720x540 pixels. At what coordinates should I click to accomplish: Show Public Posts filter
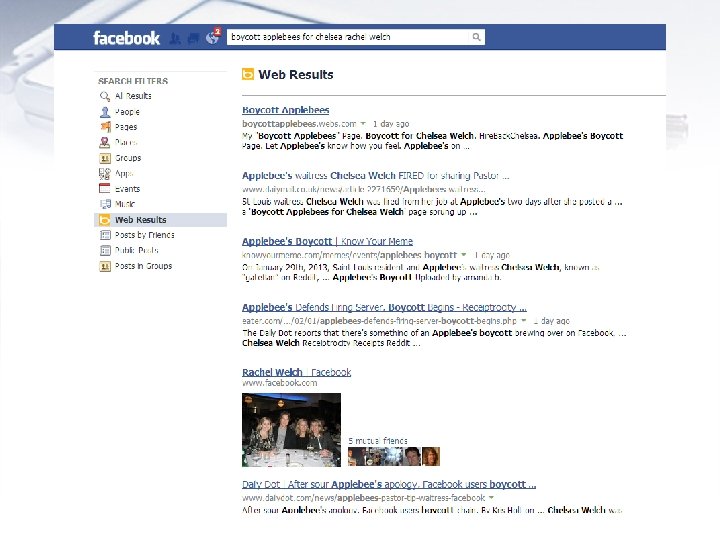pyautogui.click(x=137, y=250)
